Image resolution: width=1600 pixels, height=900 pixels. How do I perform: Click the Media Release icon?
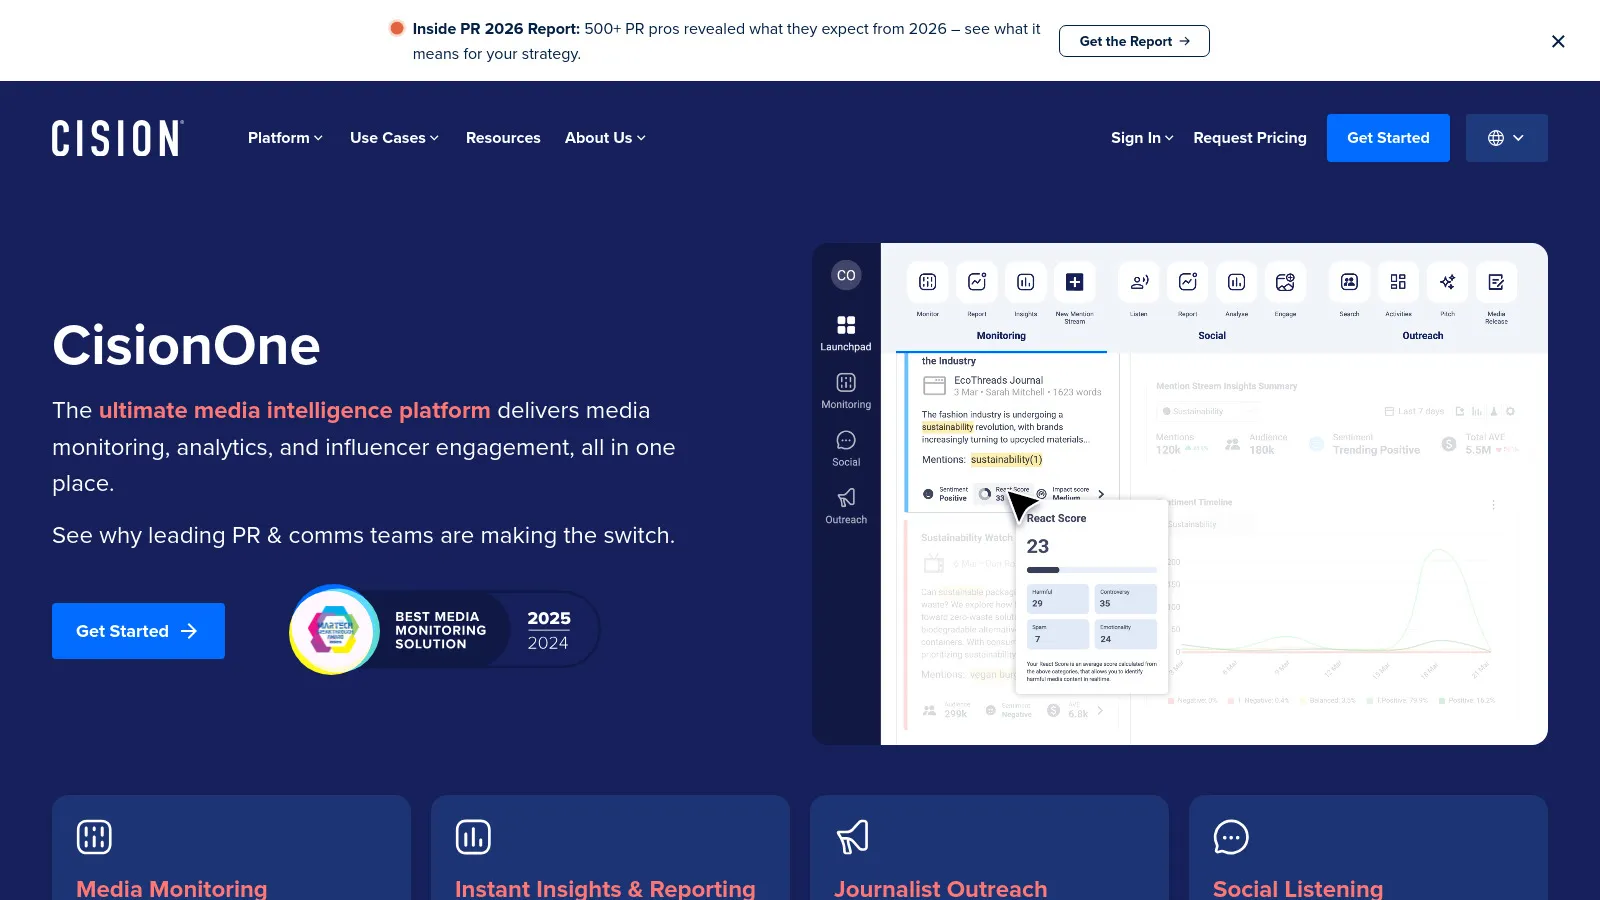1496,282
